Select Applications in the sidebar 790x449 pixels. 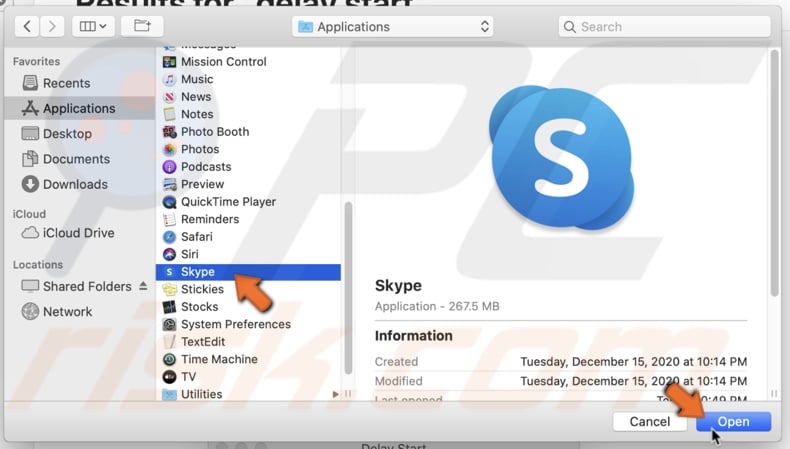tap(79, 108)
